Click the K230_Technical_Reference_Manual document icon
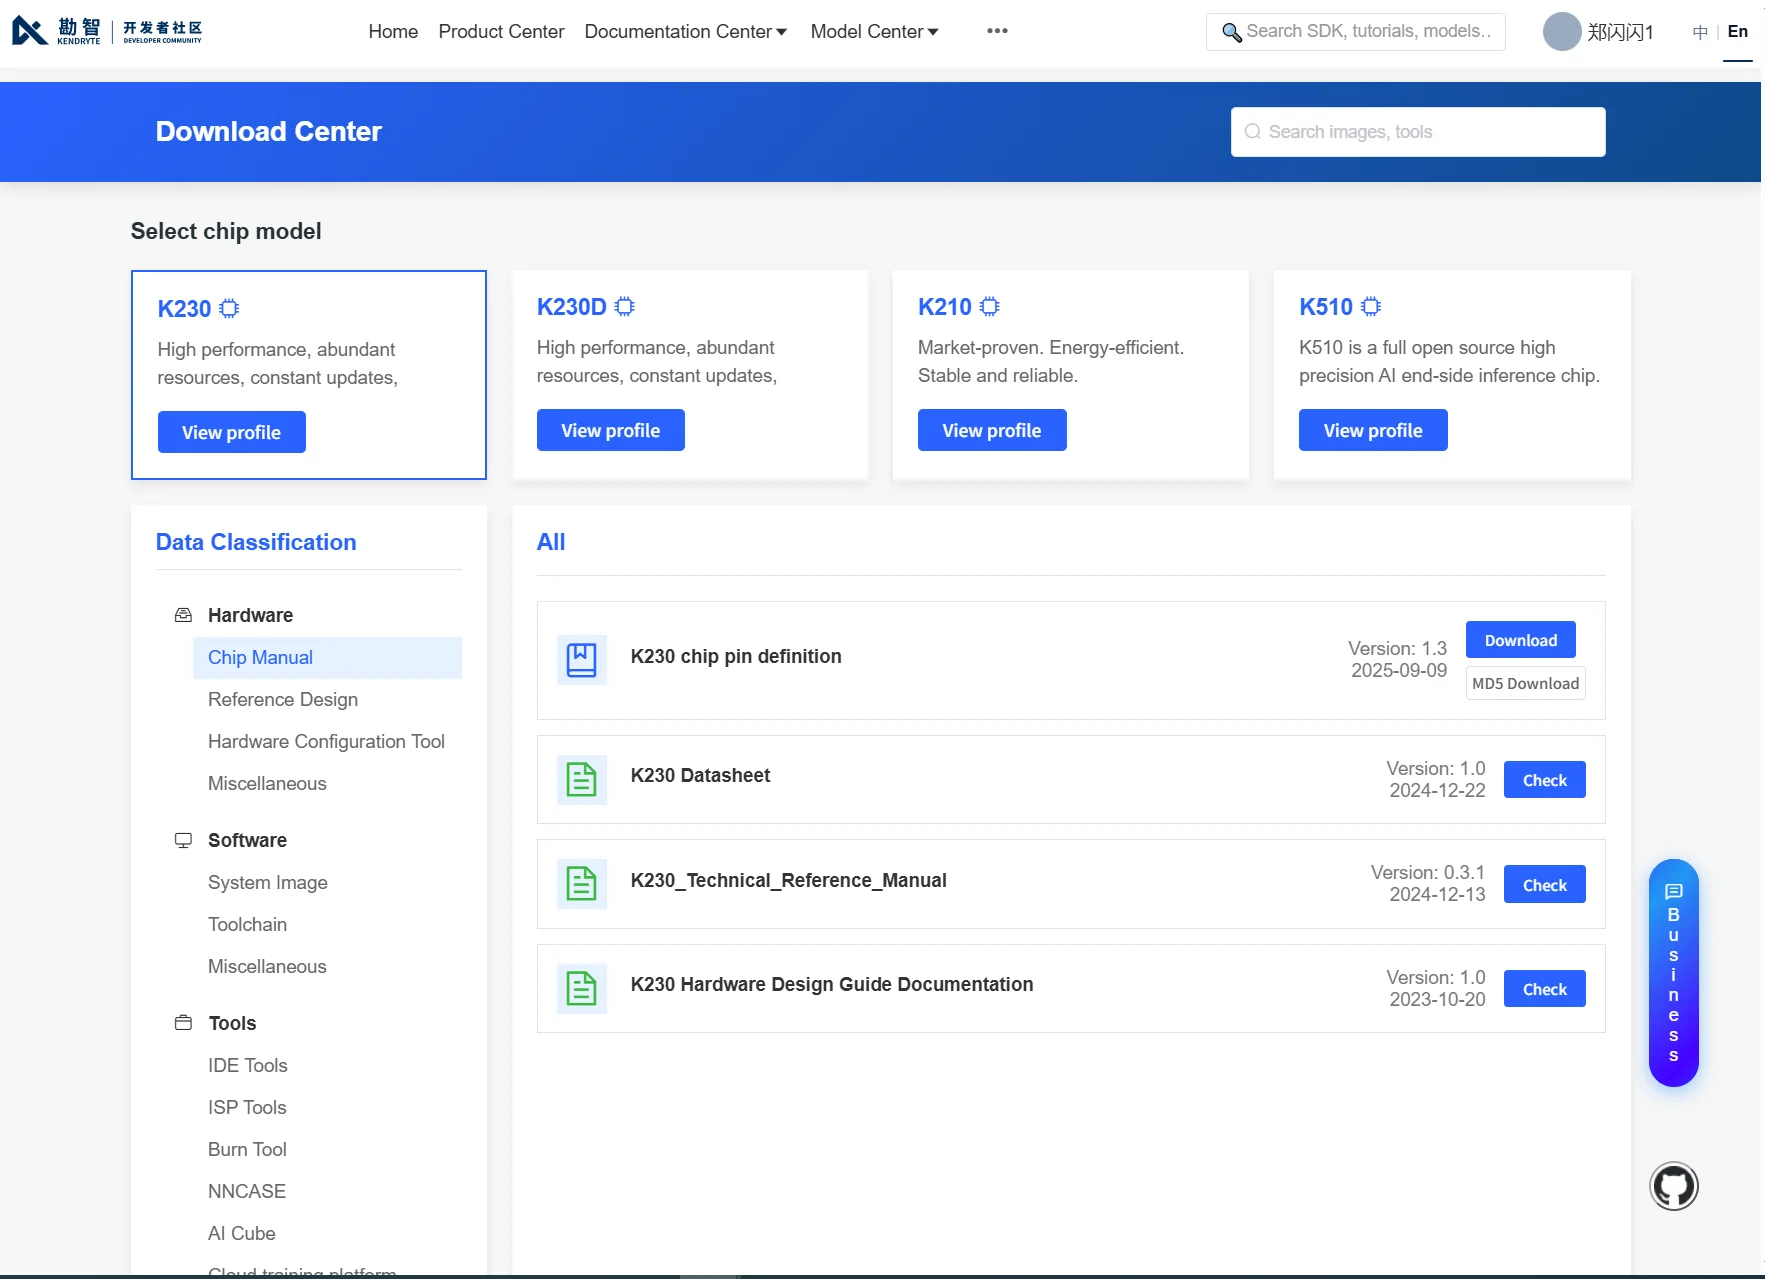1765x1279 pixels. tap(582, 884)
